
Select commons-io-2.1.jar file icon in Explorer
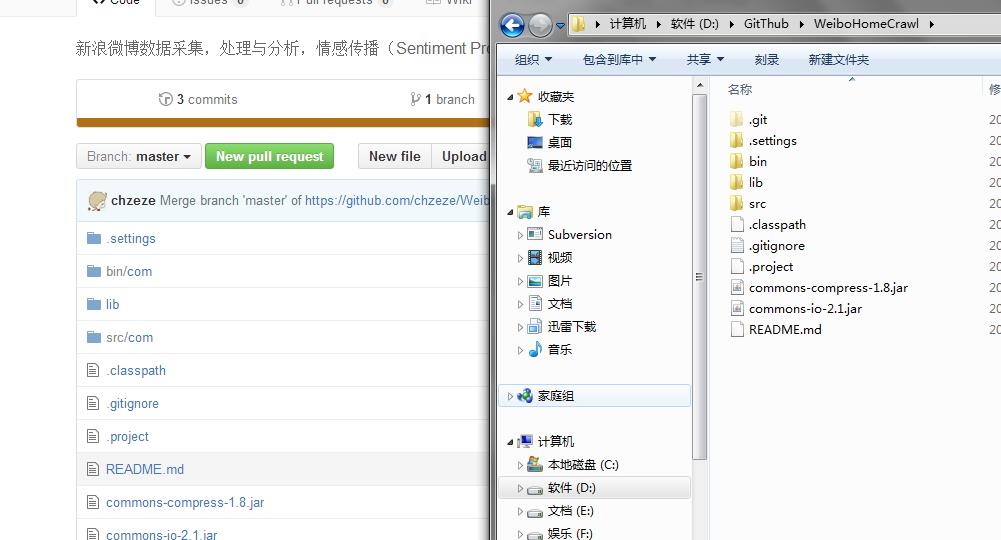pyautogui.click(x=737, y=308)
